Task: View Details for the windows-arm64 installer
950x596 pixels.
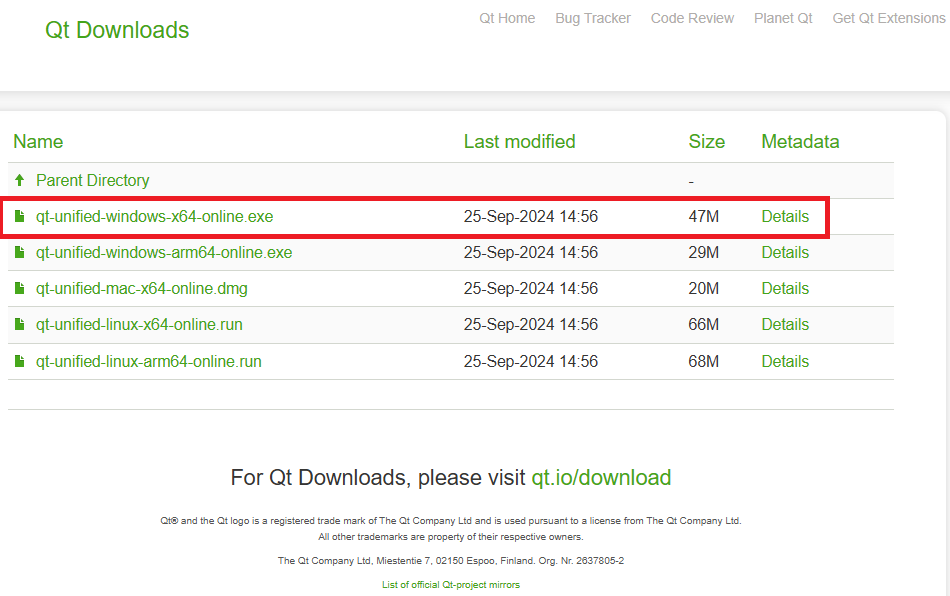Action: 785,253
